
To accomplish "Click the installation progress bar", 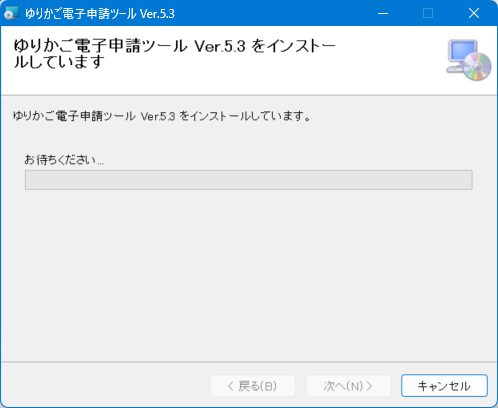I will pos(249,180).
